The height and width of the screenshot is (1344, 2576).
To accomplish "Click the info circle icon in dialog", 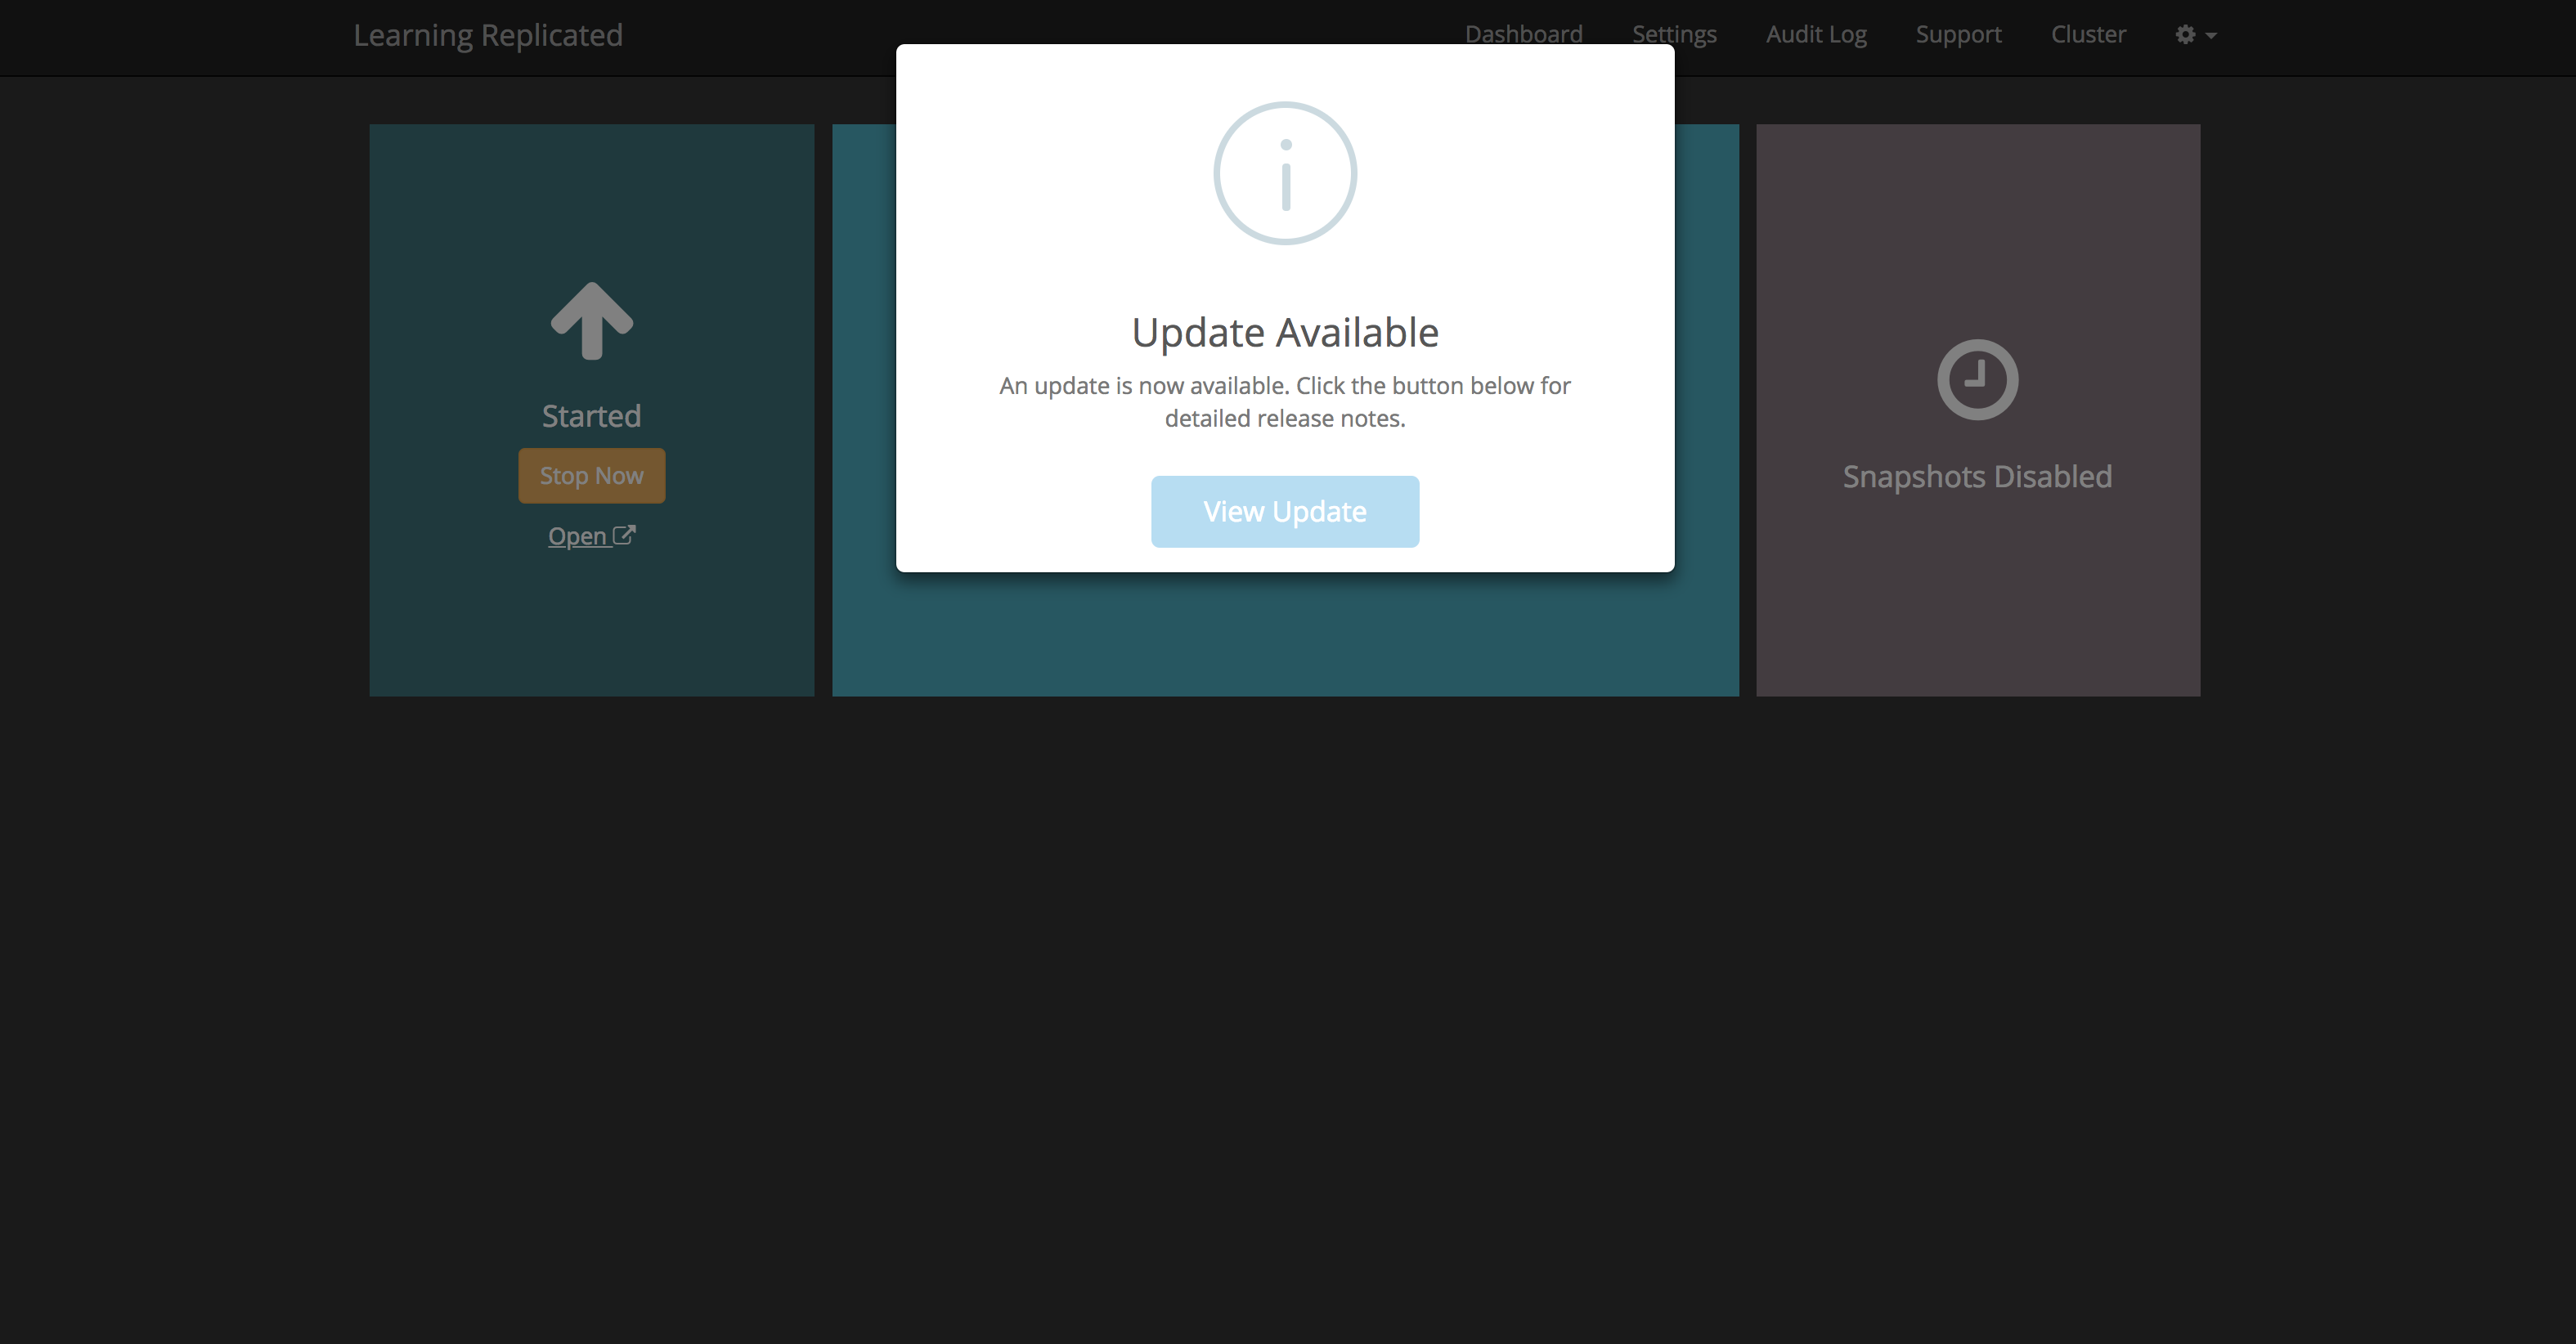I will (1285, 173).
